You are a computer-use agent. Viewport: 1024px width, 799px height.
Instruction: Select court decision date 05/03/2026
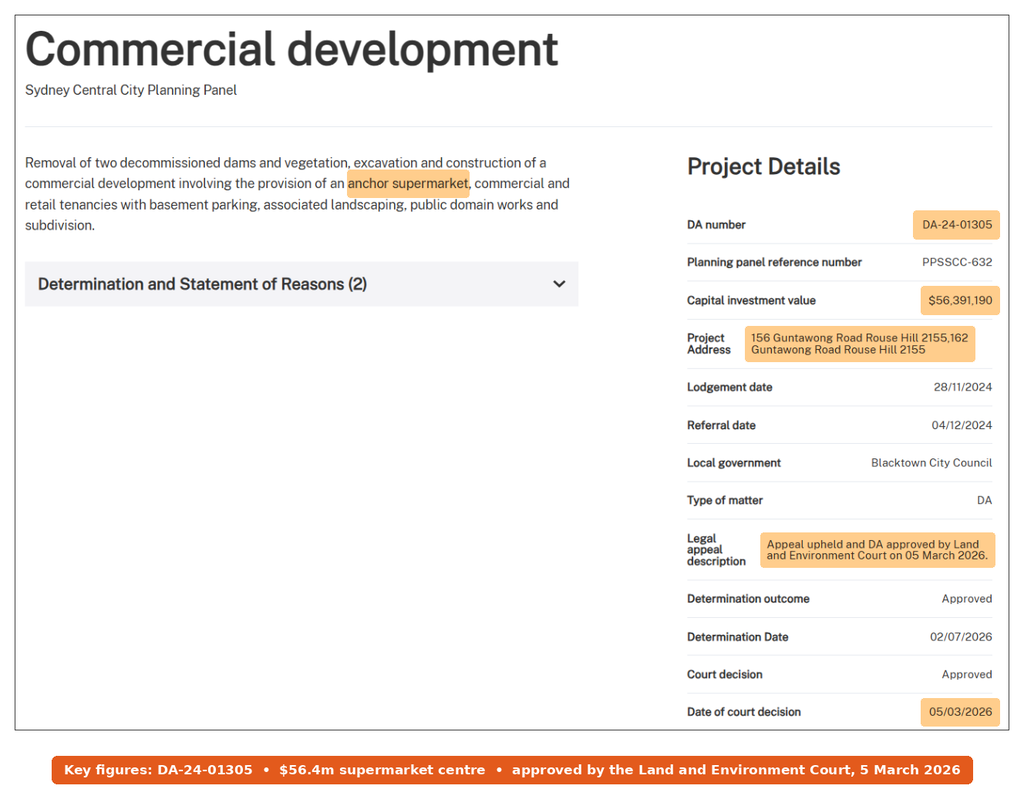[x=960, y=712]
